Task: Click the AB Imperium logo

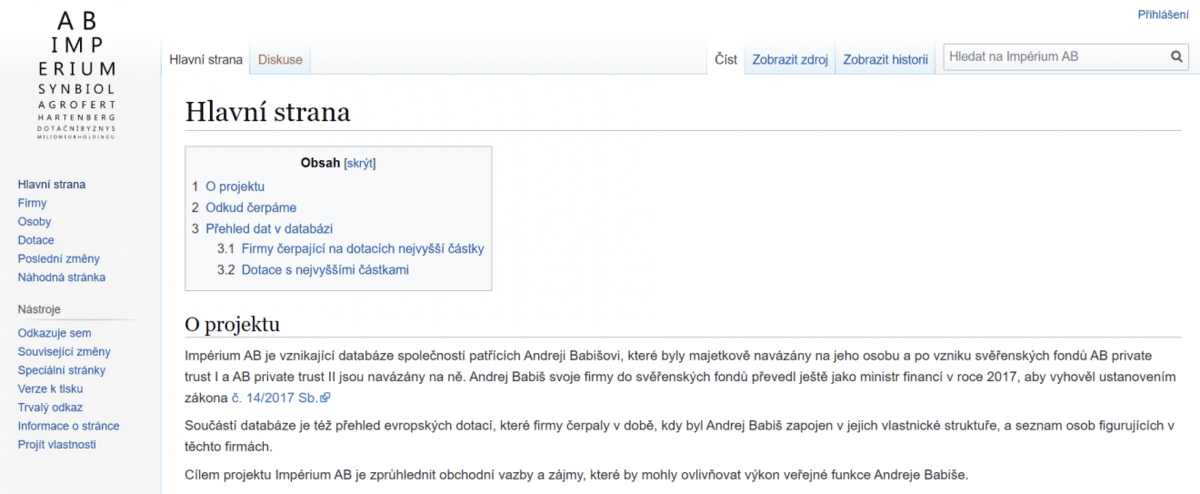Action: [77, 75]
